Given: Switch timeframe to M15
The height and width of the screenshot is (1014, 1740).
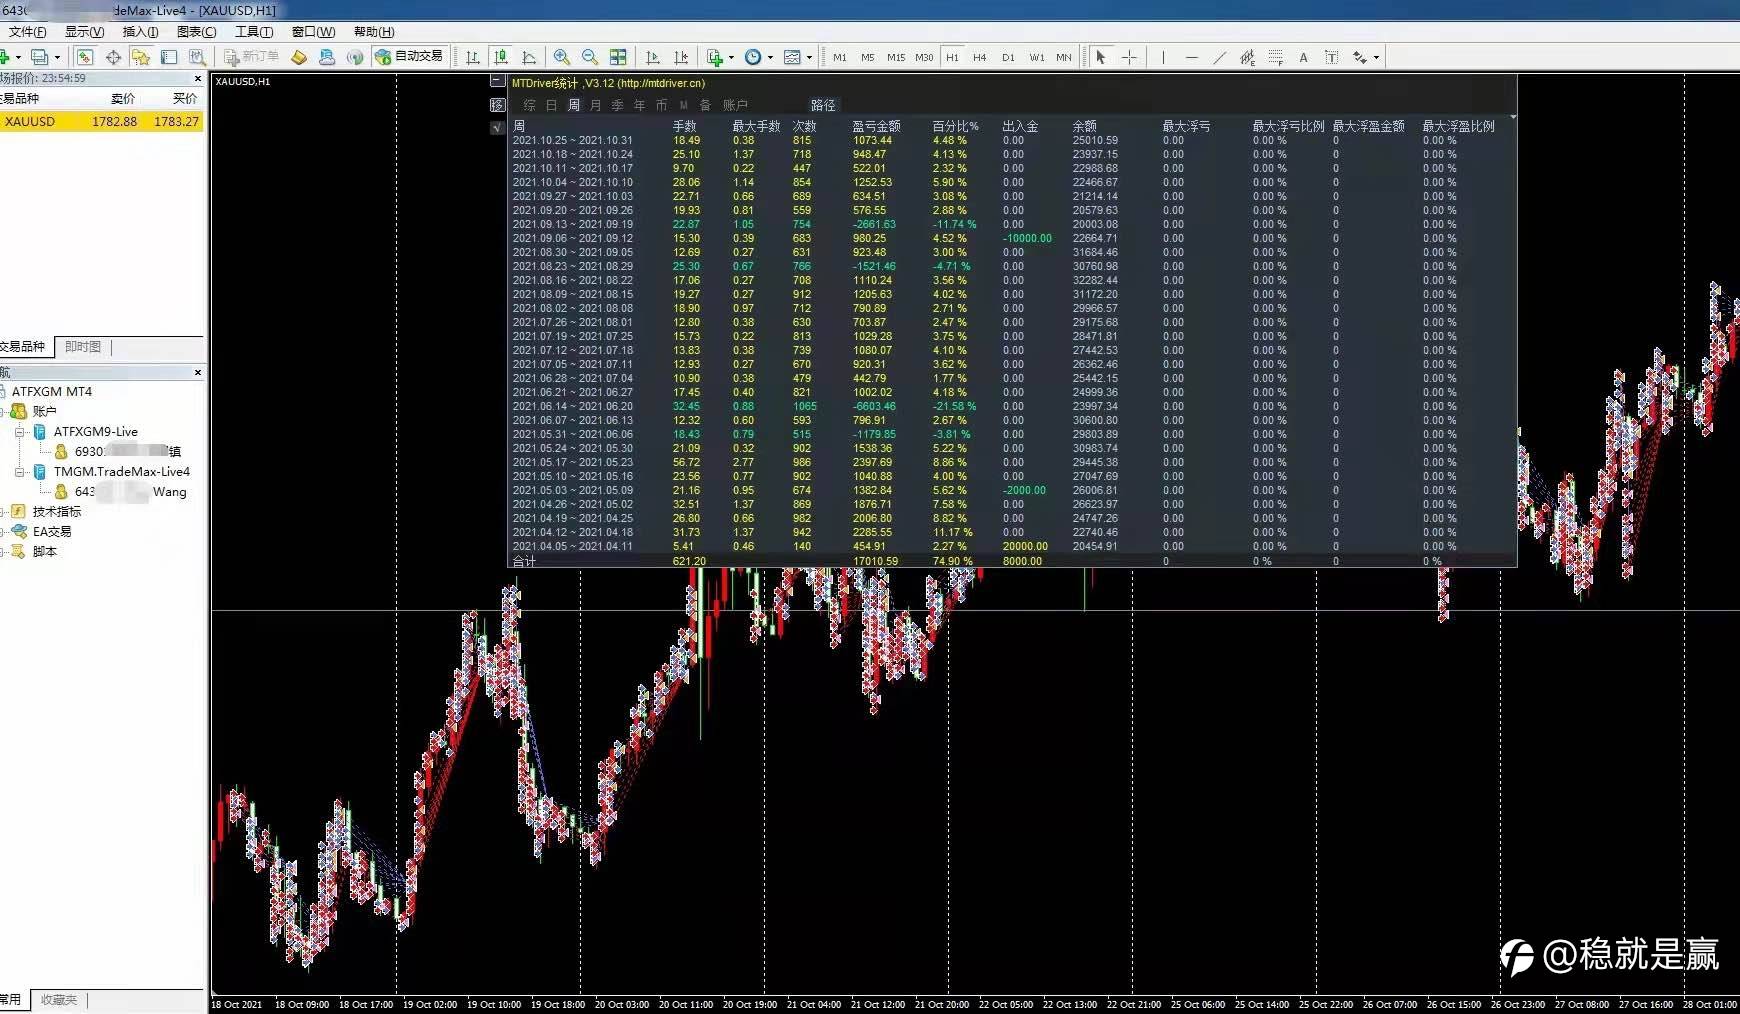Looking at the screenshot, I should pyautogui.click(x=896, y=57).
